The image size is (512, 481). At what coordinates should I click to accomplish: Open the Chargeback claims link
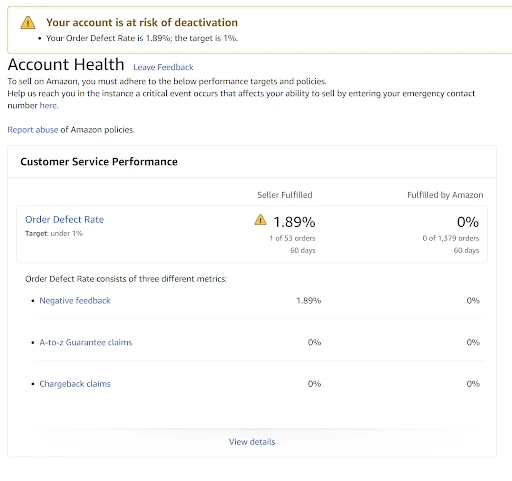point(75,384)
